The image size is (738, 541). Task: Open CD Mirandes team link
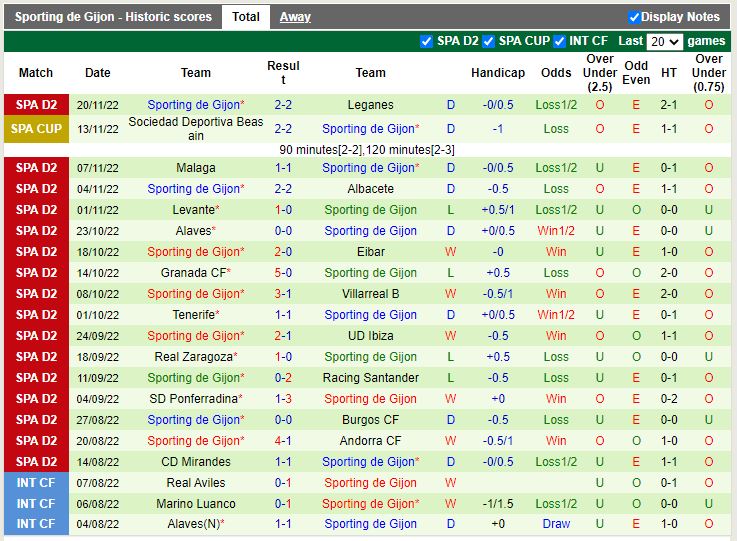tap(196, 461)
